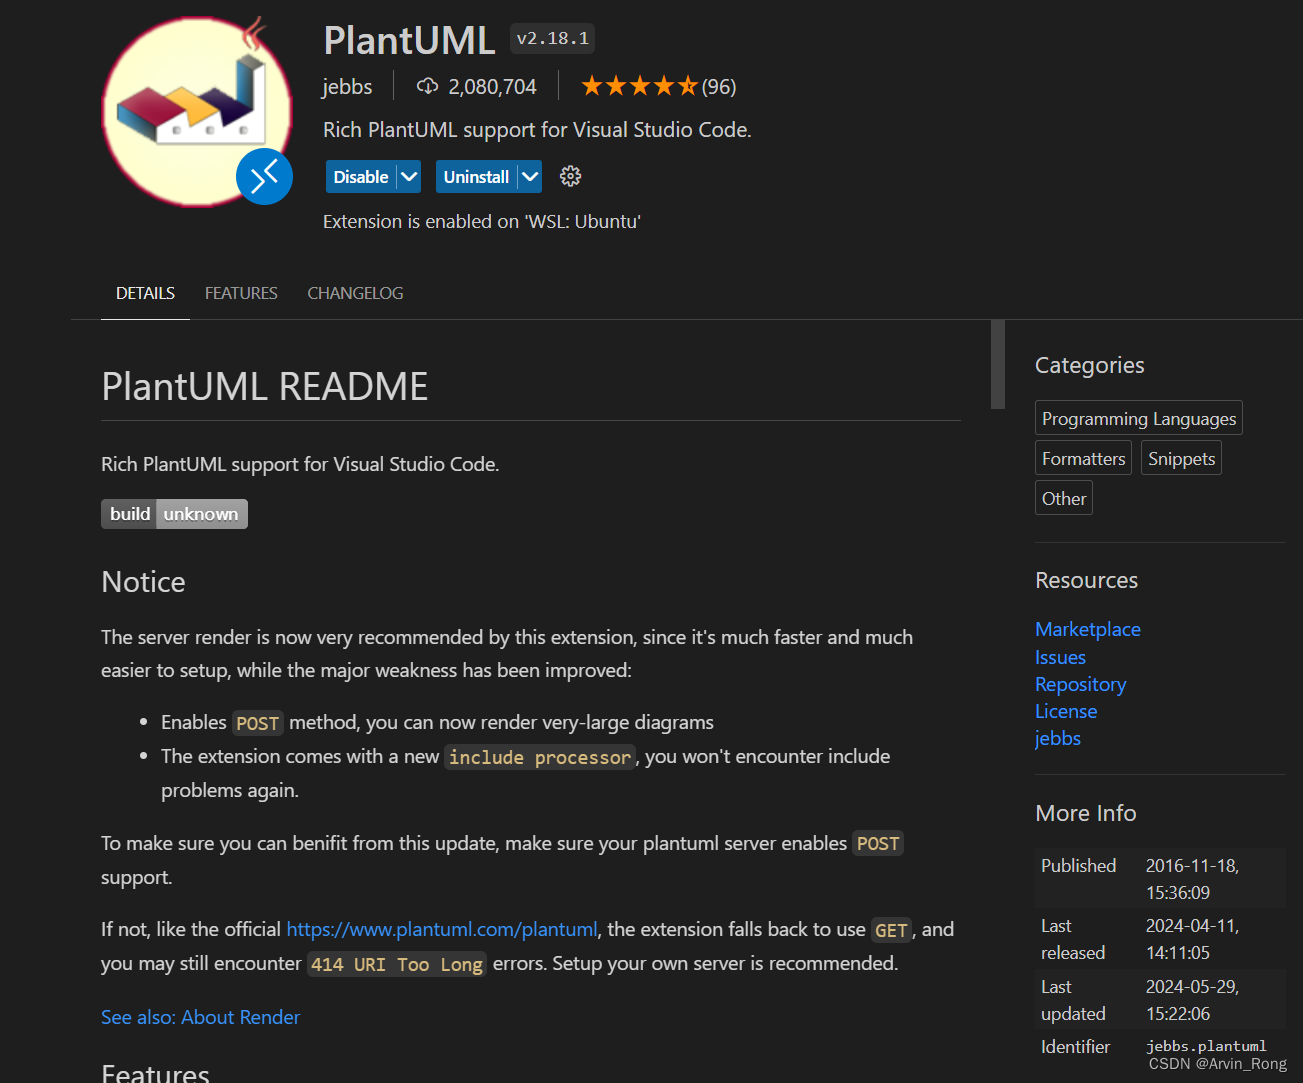
Task: Click the More Info heading
Action: coord(1086,813)
